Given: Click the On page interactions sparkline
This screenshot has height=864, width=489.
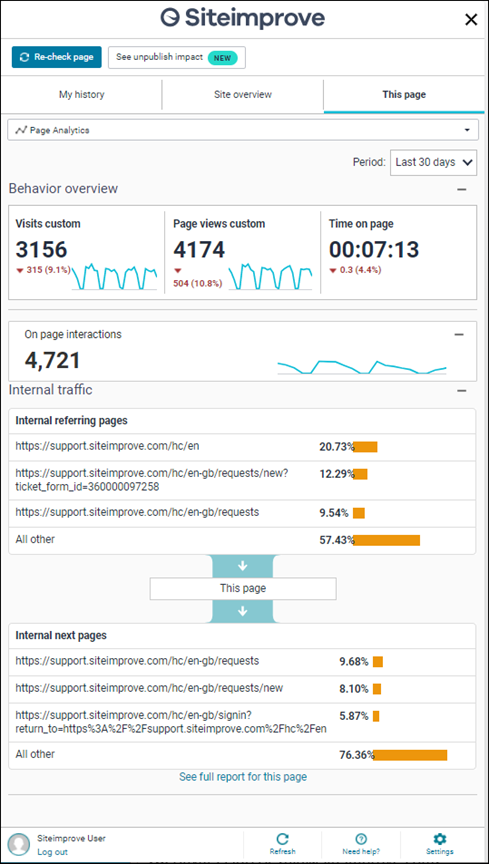Looking at the screenshot, I should [362, 368].
